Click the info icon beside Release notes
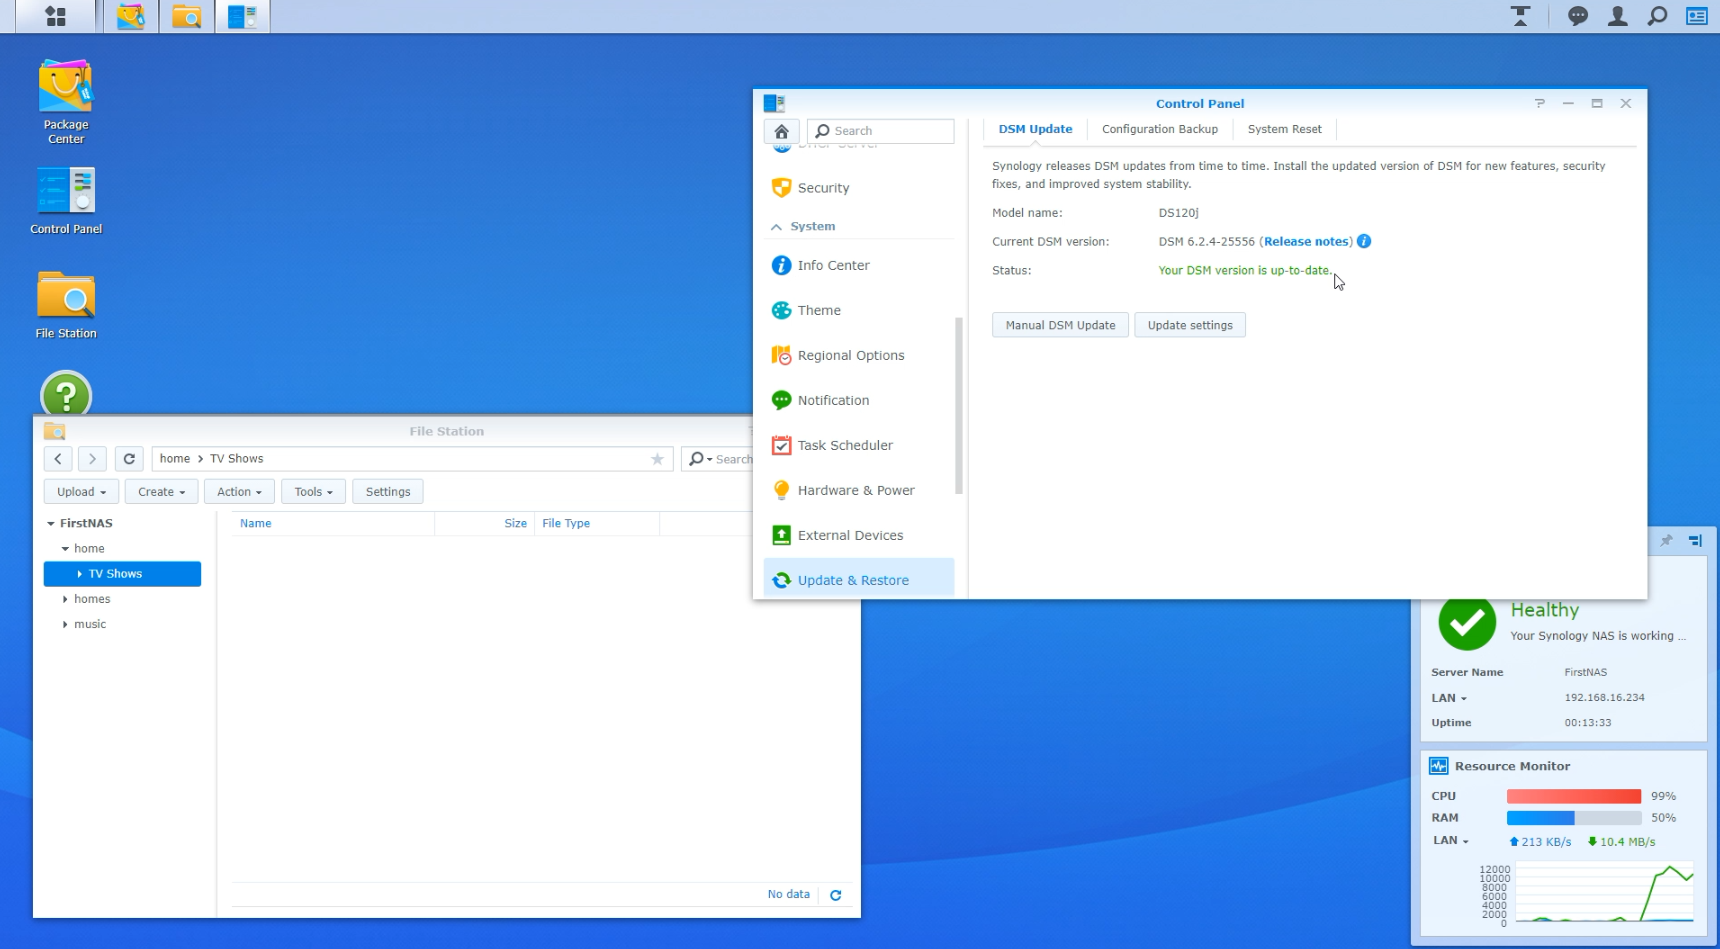1720x949 pixels. point(1364,241)
